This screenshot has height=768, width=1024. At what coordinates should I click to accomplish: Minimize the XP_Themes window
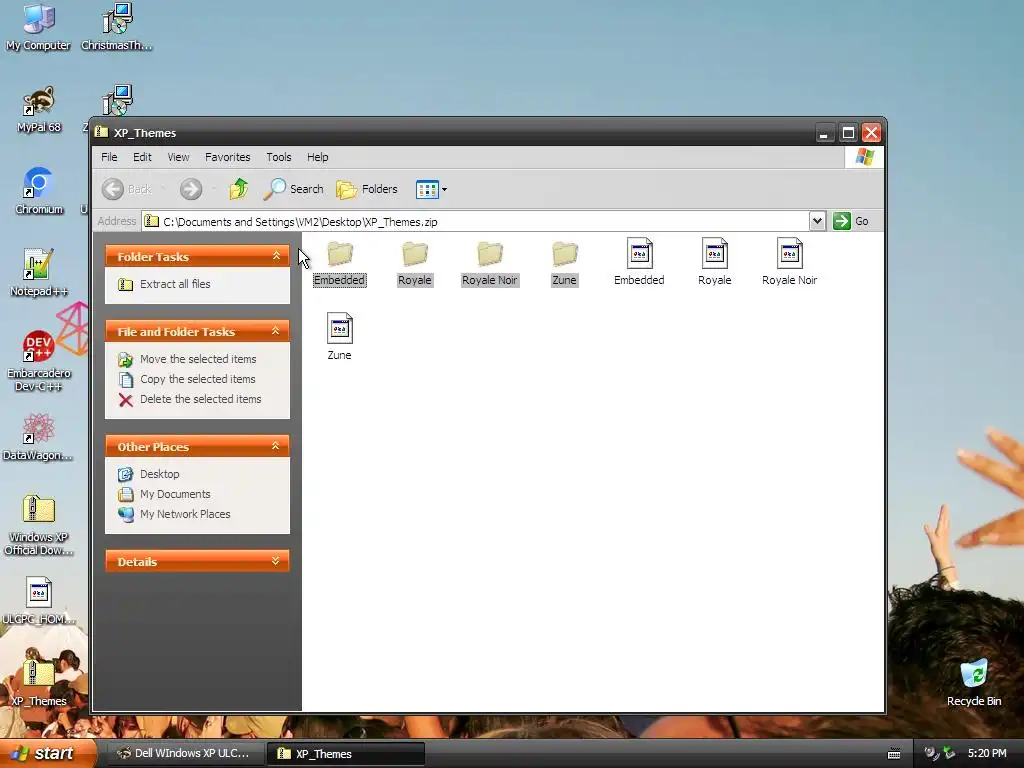[x=824, y=133]
